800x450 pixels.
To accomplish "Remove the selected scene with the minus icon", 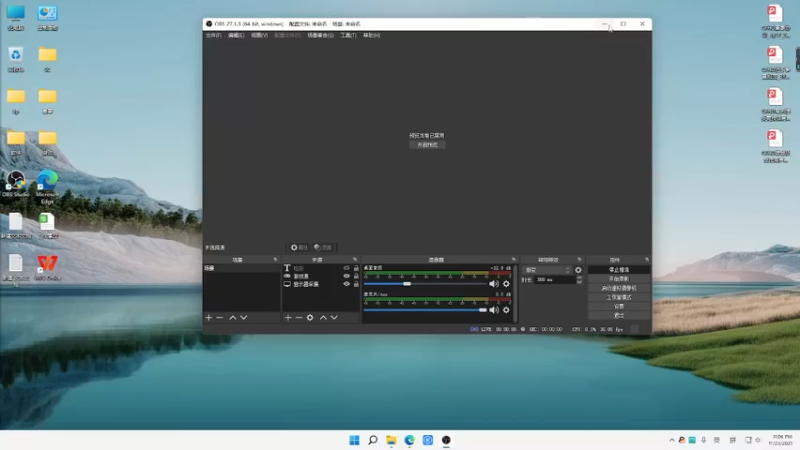I will tap(220, 317).
